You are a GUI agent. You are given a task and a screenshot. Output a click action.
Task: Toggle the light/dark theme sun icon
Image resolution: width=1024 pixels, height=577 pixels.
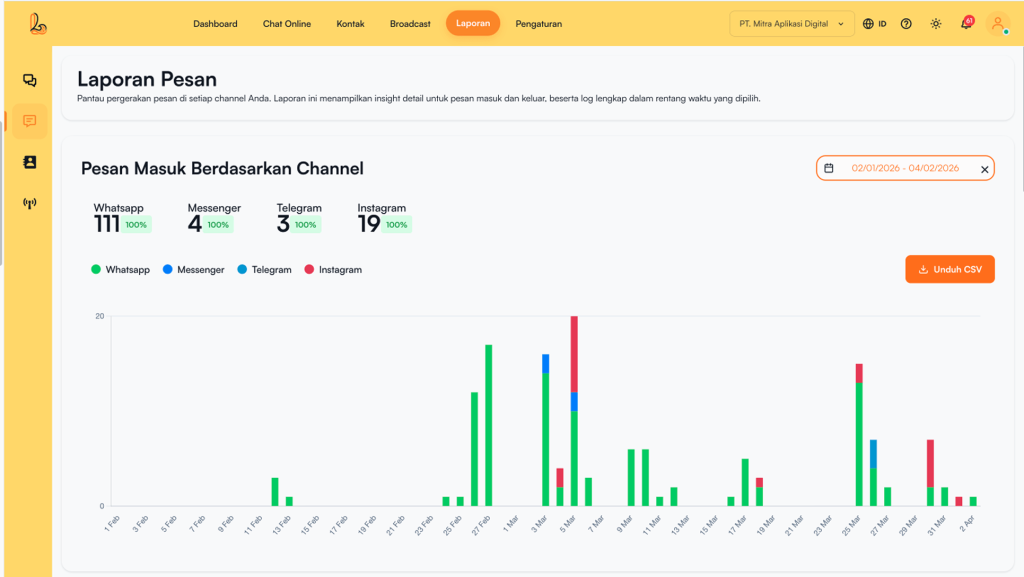(936, 24)
